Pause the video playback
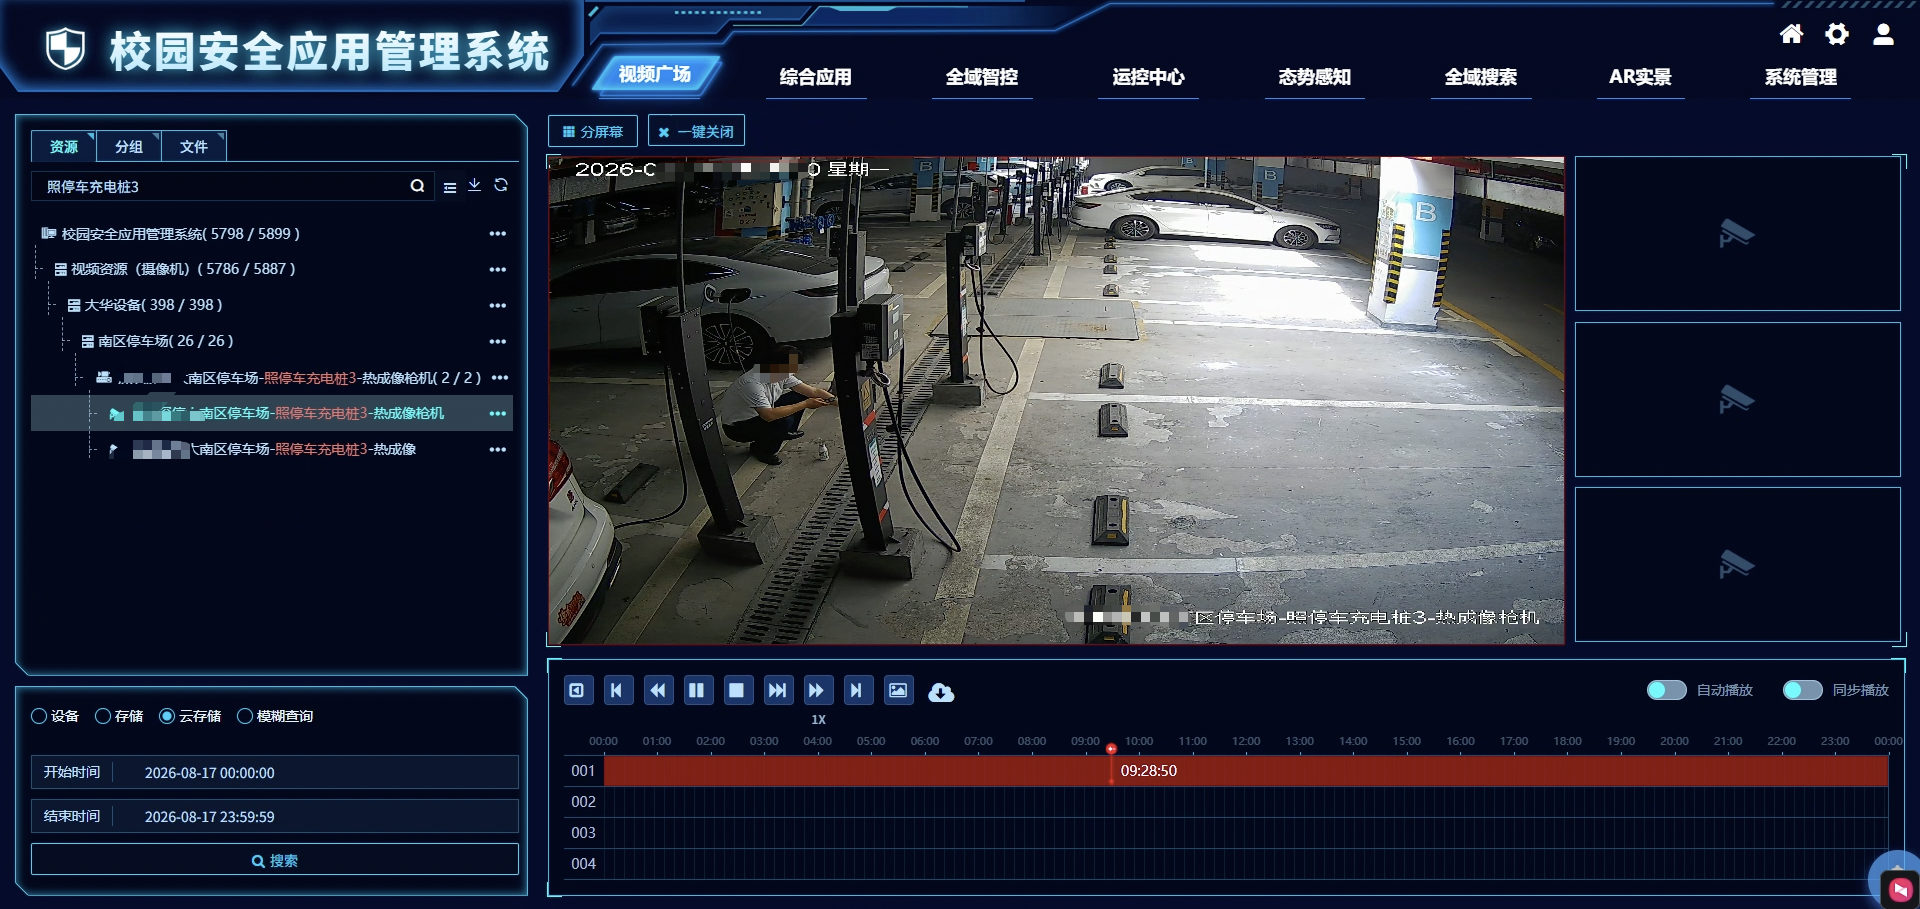 click(697, 690)
